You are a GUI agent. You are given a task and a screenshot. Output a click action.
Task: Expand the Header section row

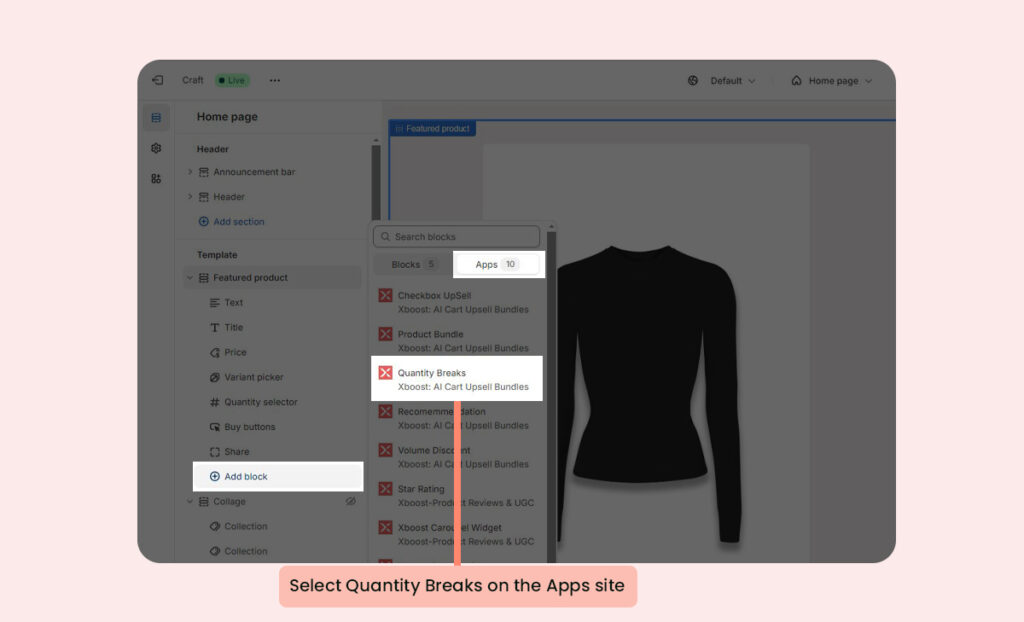190,197
